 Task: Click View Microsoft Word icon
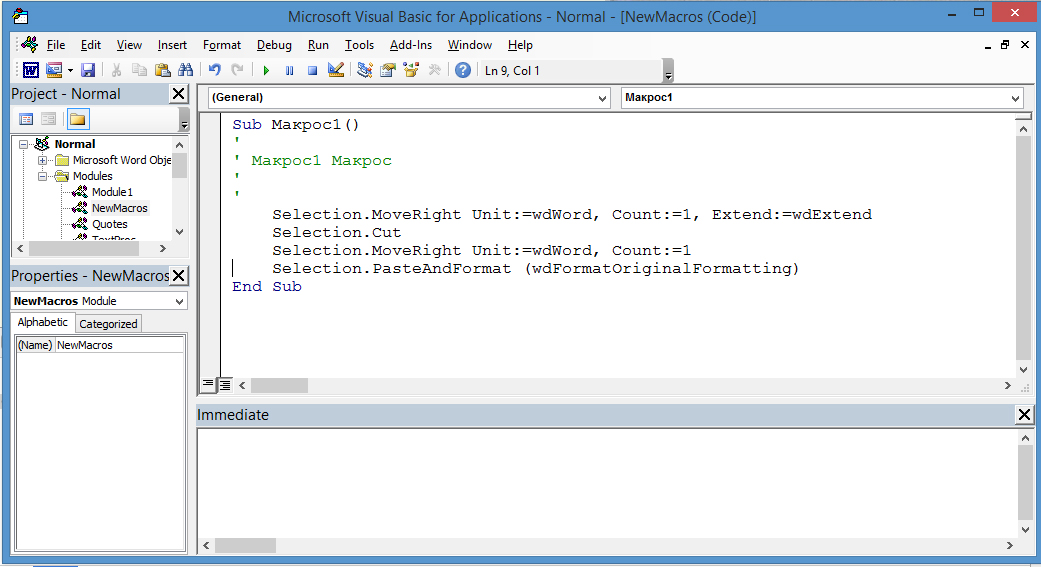pos(31,70)
